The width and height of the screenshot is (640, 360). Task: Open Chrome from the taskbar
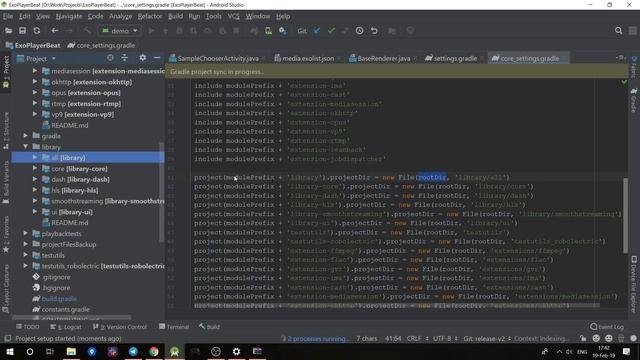coord(154,351)
